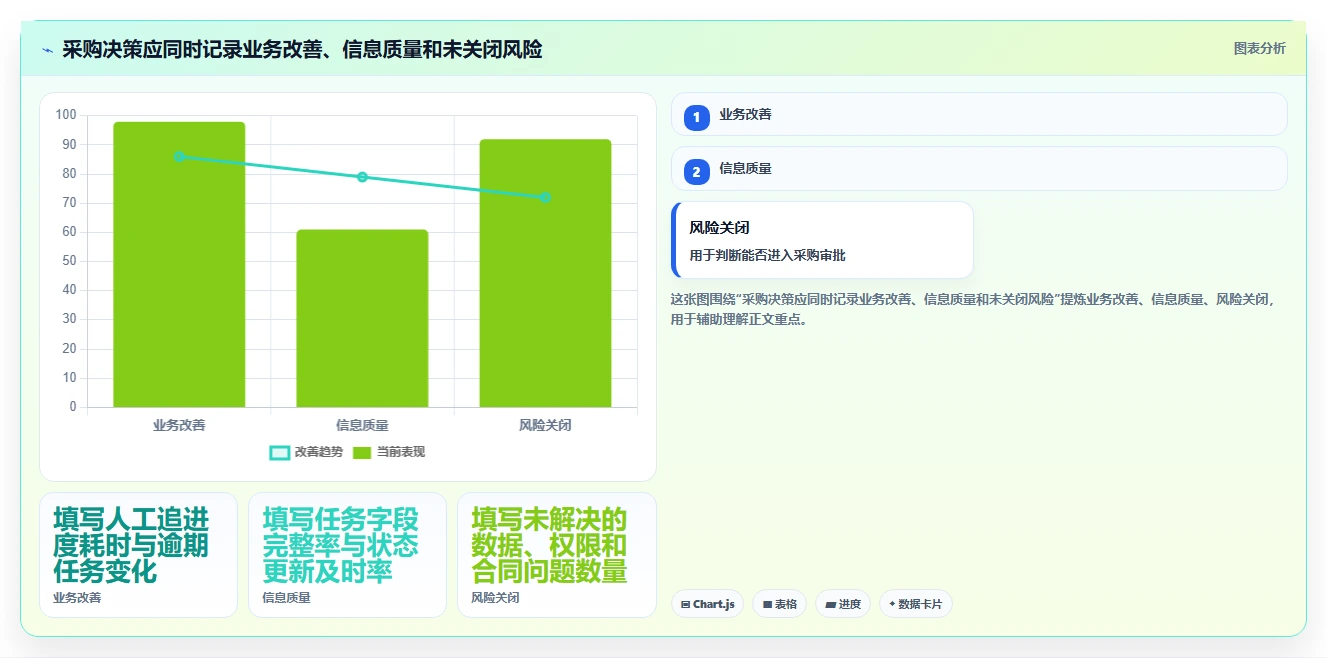The width and height of the screenshot is (1327, 658).
Task: Open the 风险关闭 highlighted card
Action: (822, 240)
